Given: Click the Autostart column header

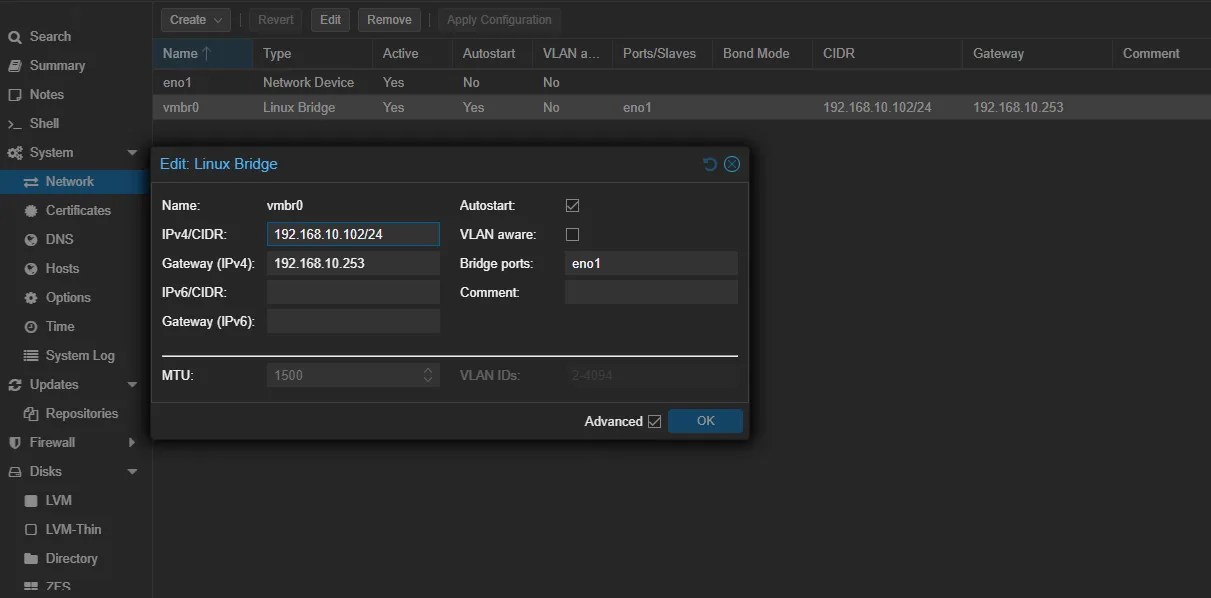Looking at the screenshot, I should pyautogui.click(x=492, y=54).
